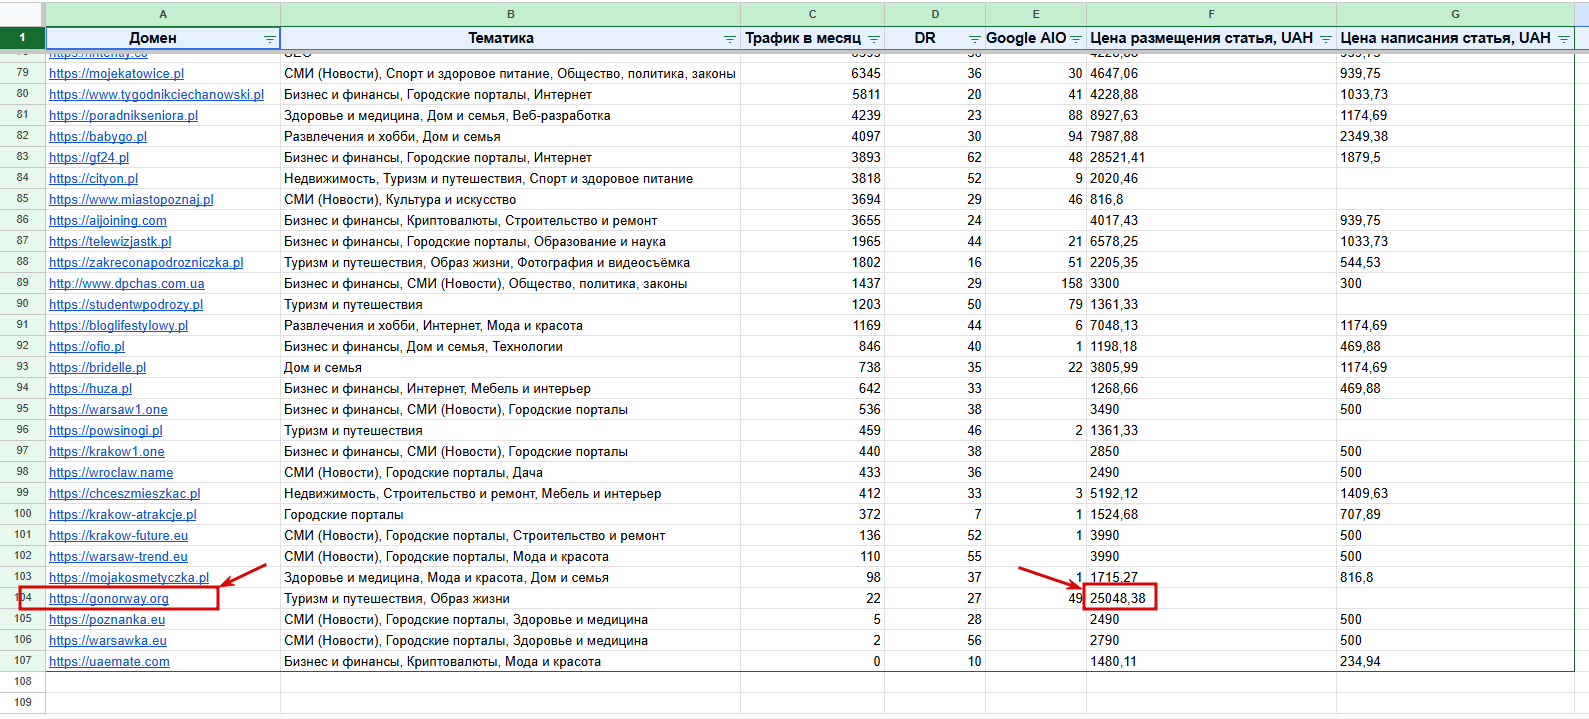This screenshot has height=719, width=1589.
Task: Open the bloglifestylowy.pl link
Action: click(118, 325)
